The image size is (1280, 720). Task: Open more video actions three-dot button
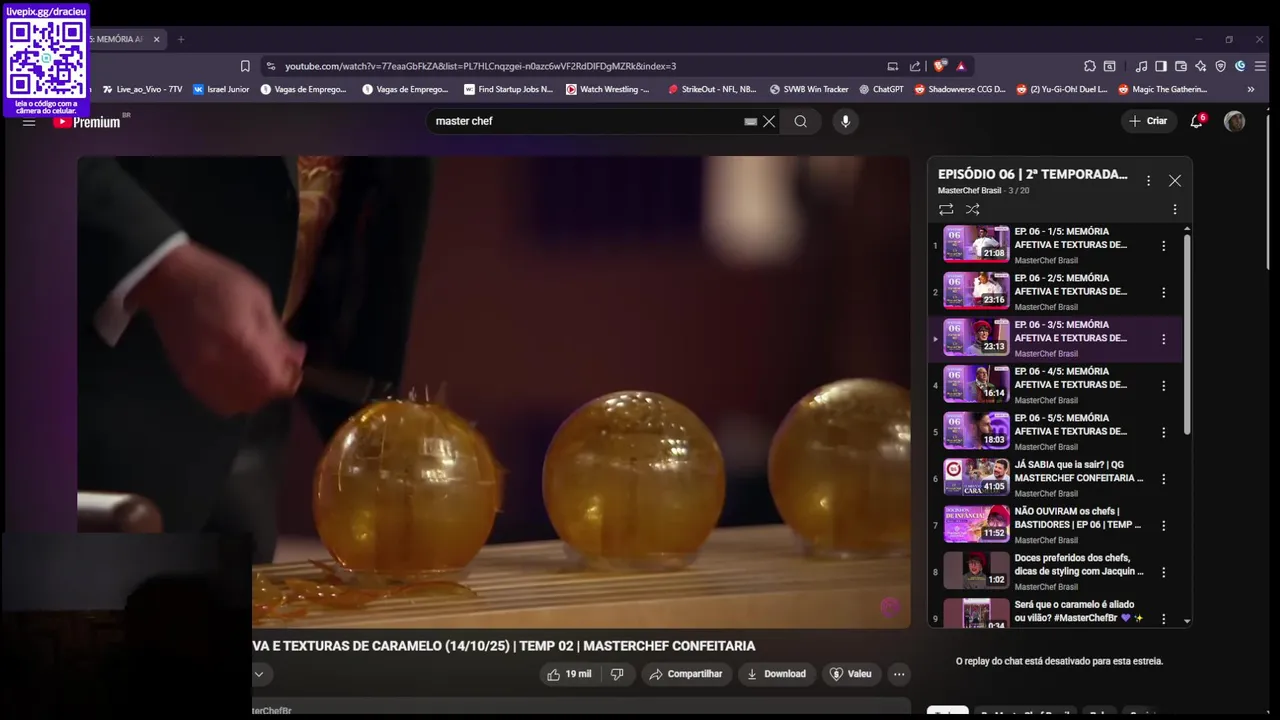coord(899,674)
